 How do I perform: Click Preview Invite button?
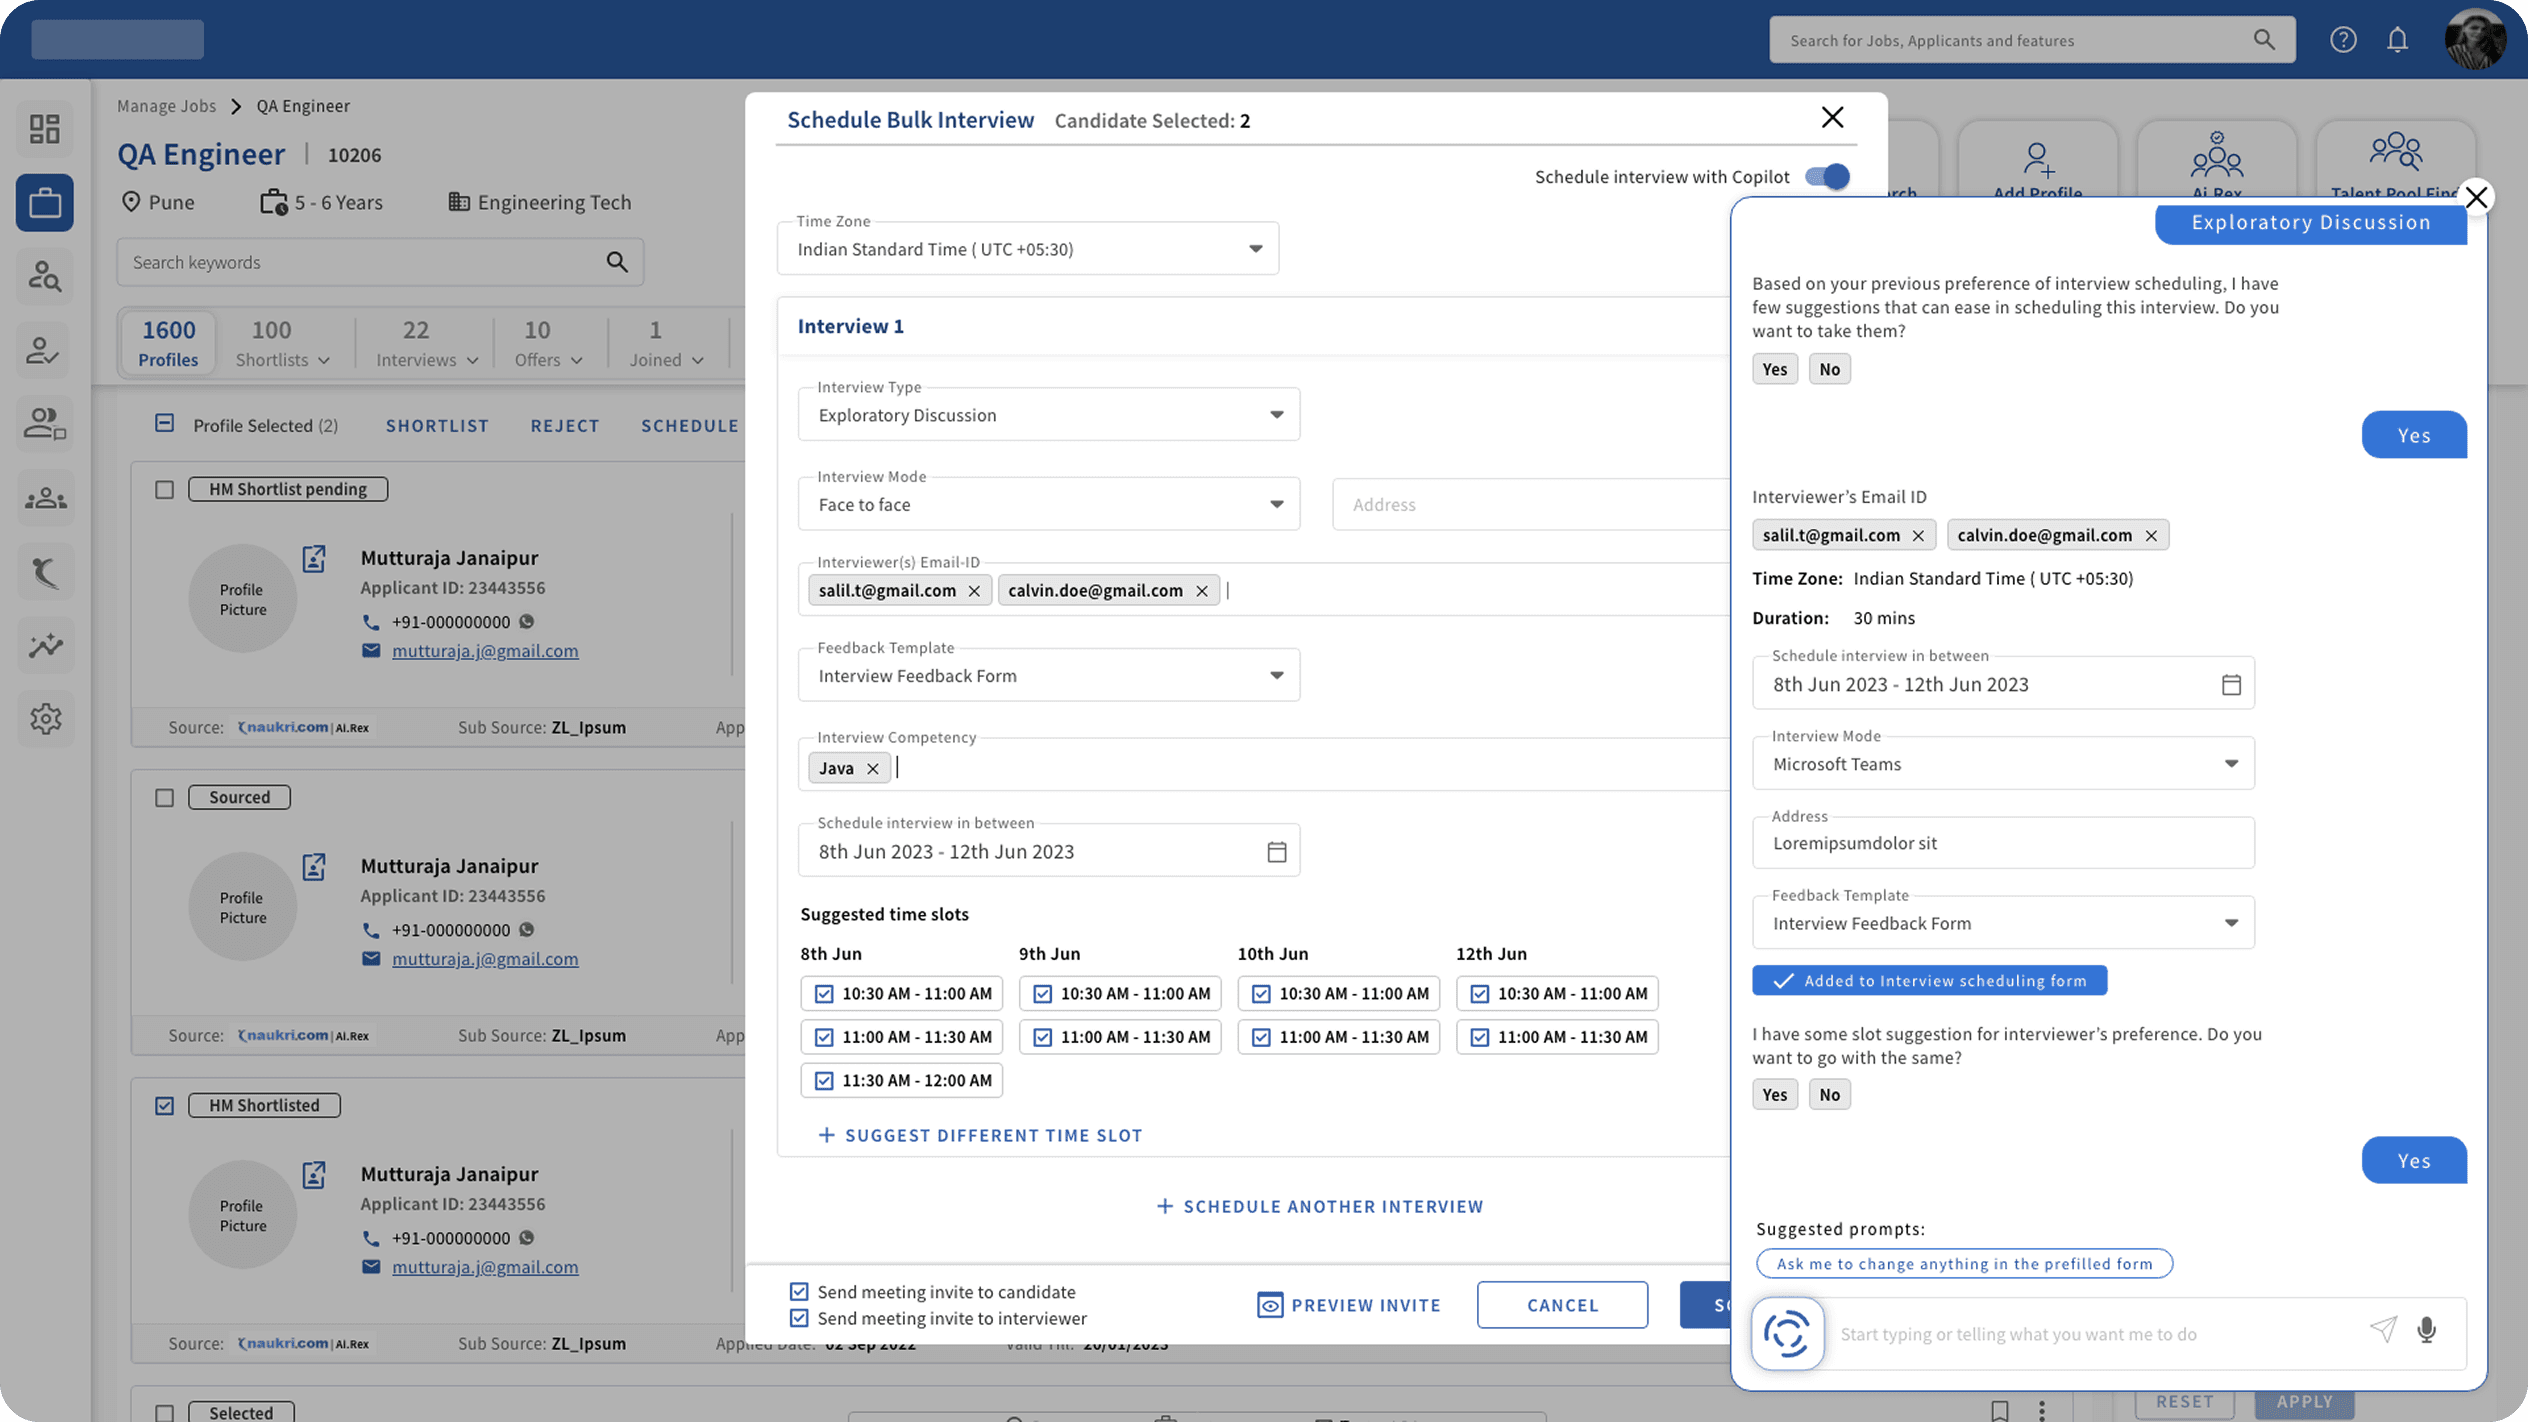point(1349,1304)
